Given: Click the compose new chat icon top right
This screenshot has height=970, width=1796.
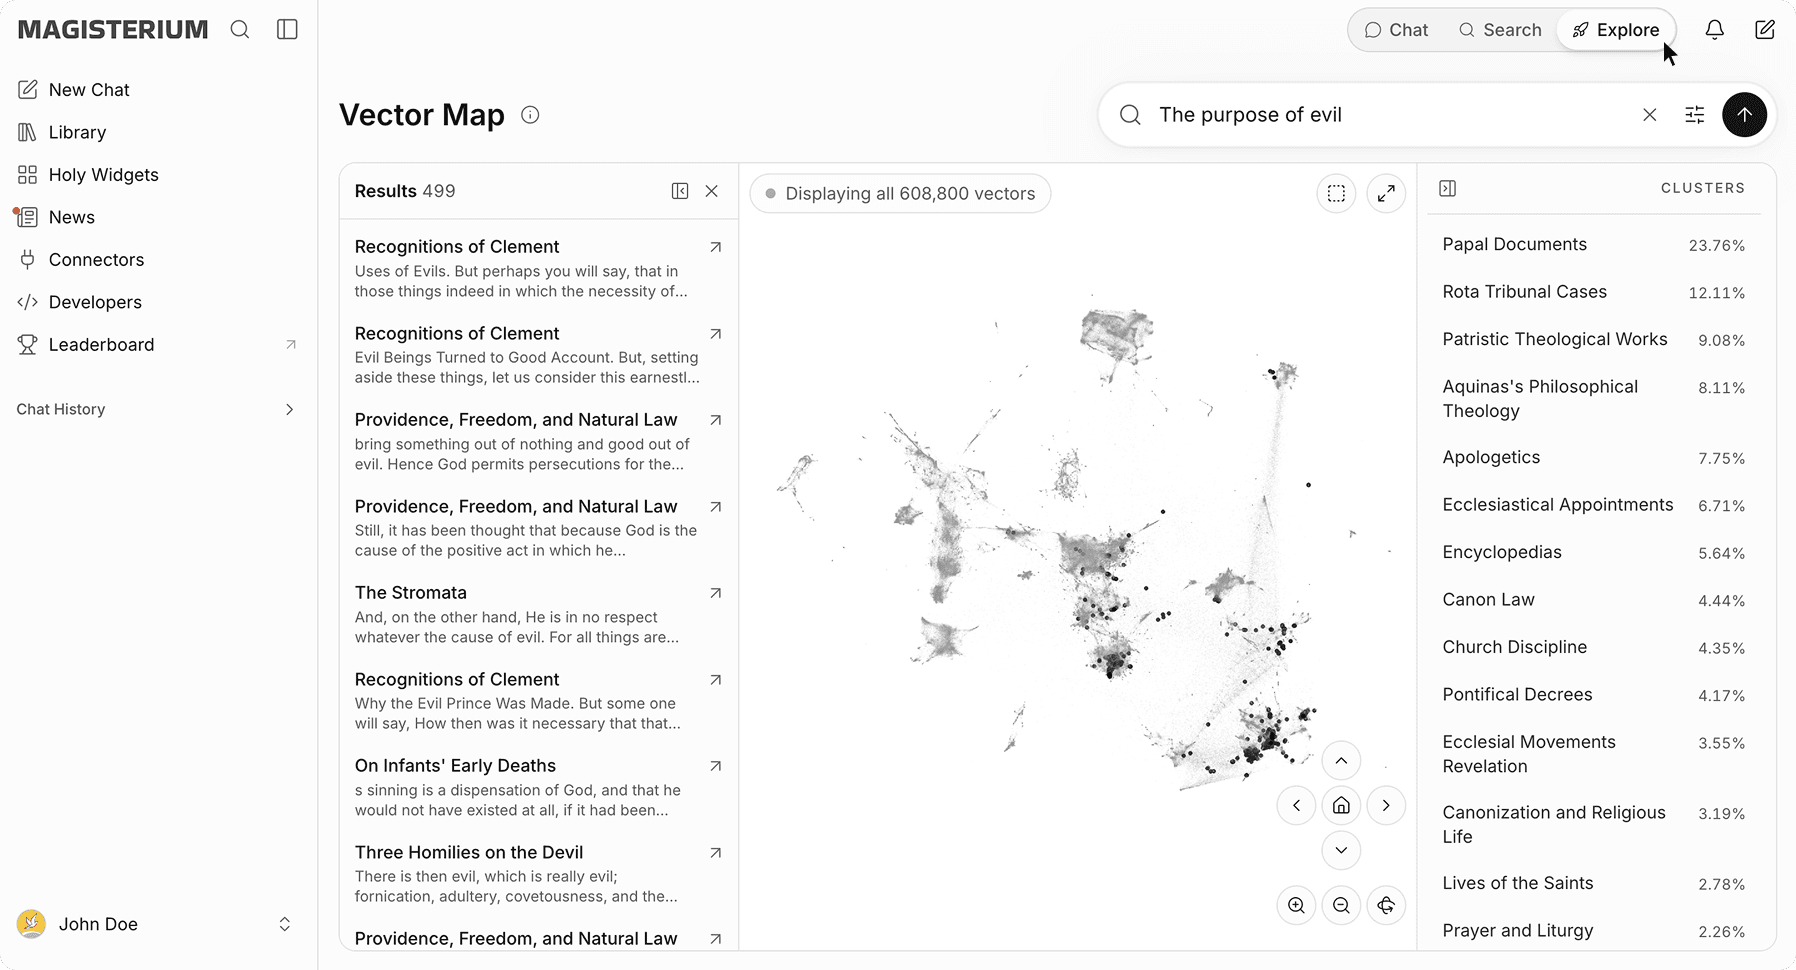Looking at the screenshot, I should [x=1765, y=30].
